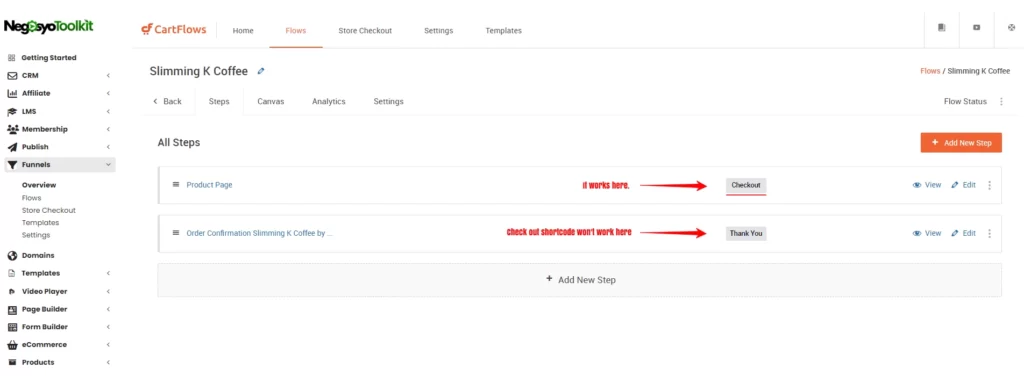Open Flow Status three-dot menu

coord(1002,102)
